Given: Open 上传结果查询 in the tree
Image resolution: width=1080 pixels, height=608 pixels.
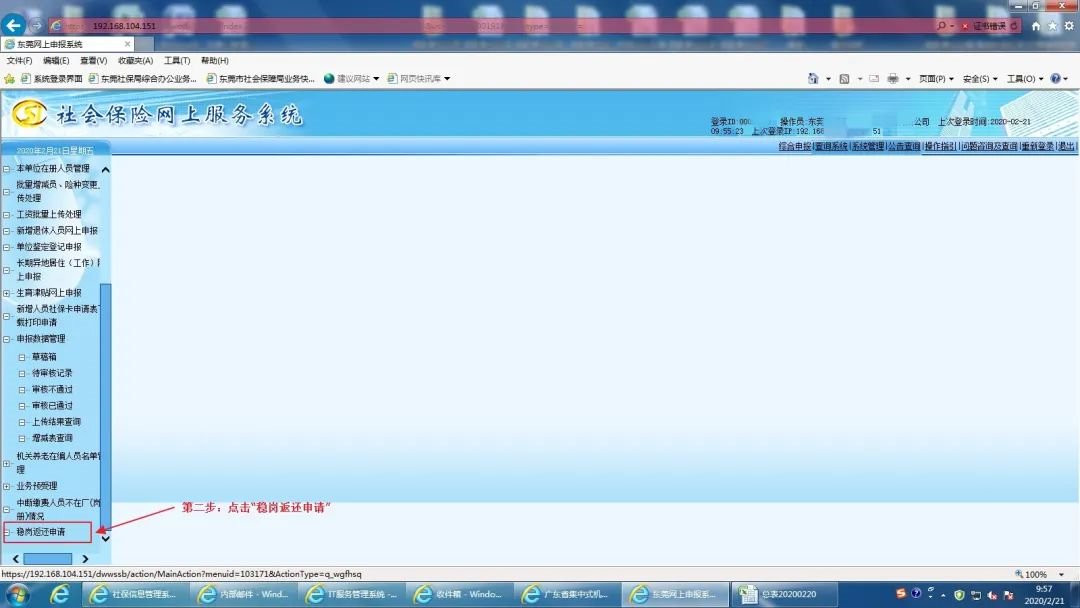Looking at the screenshot, I should (56, 422).
